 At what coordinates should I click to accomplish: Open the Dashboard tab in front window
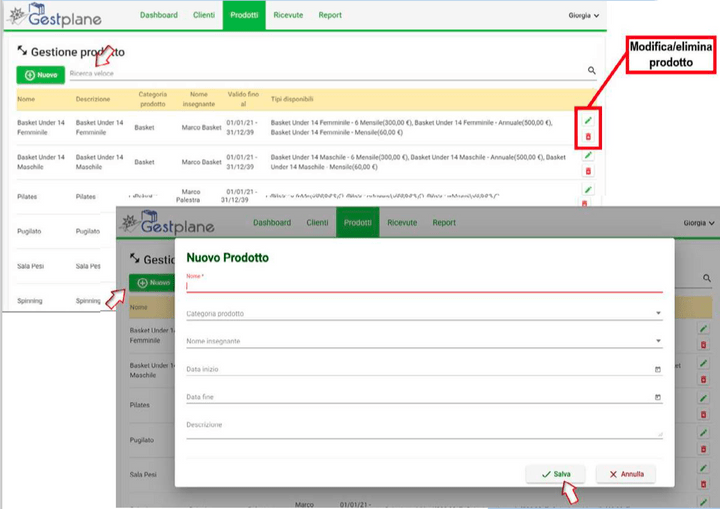pyautogui.click(x=272, y=223)
